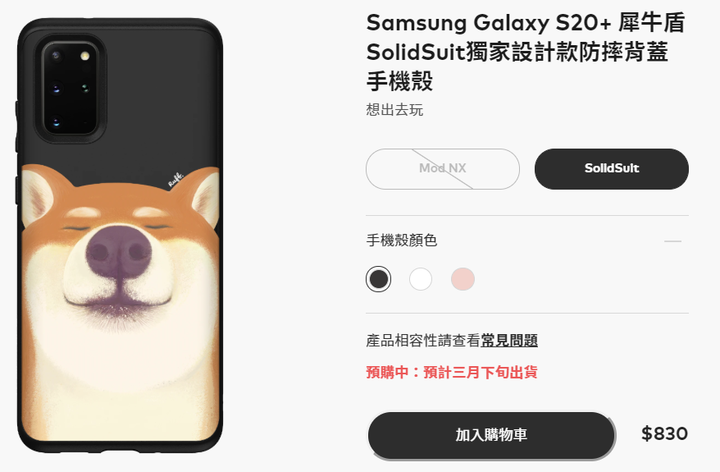This screenshot has width=720, height=472.
Task: Click the Shiba's closed right eye
Action: (x=157, y=226)
